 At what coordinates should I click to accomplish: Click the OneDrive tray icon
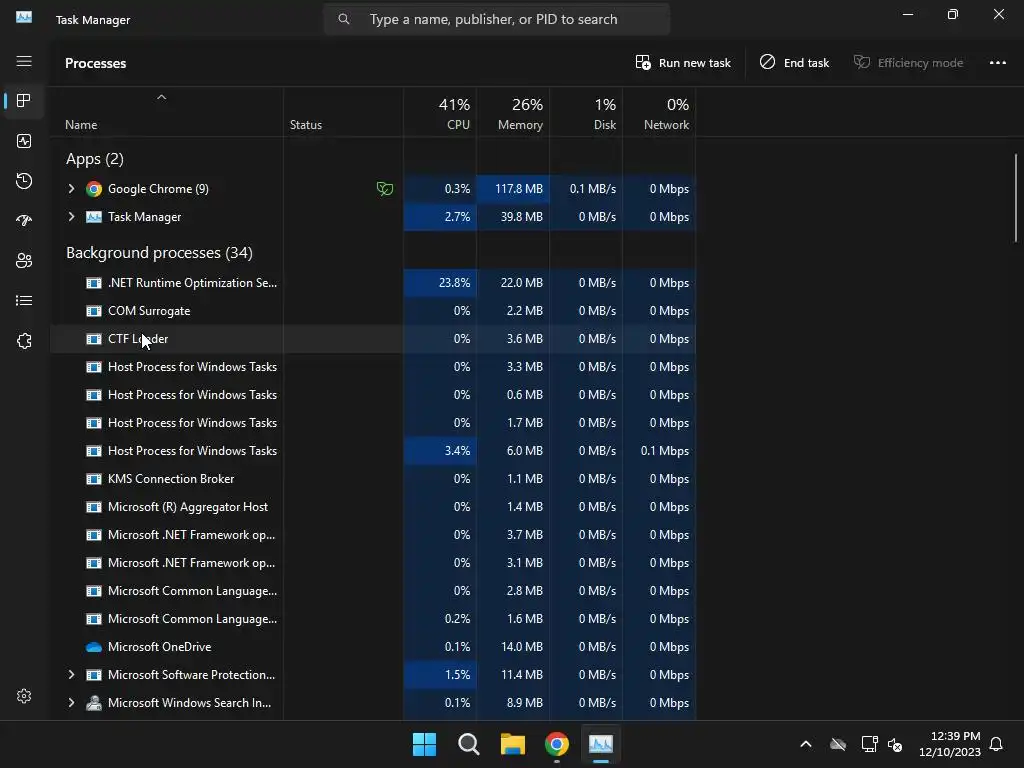tap(838, 744)
